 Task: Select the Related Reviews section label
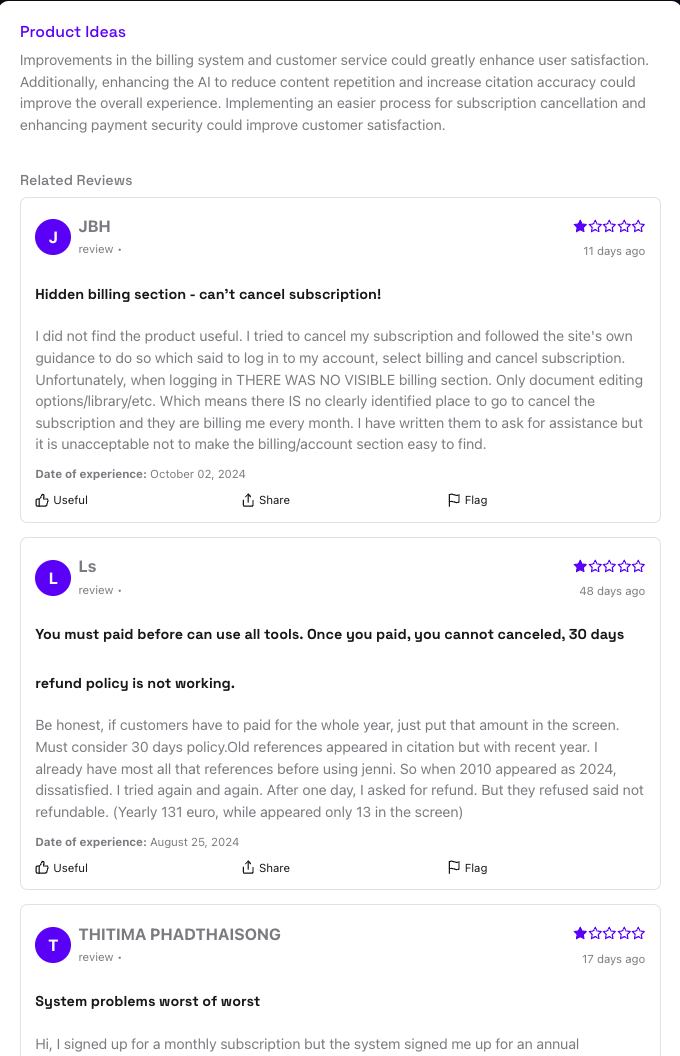76,180
